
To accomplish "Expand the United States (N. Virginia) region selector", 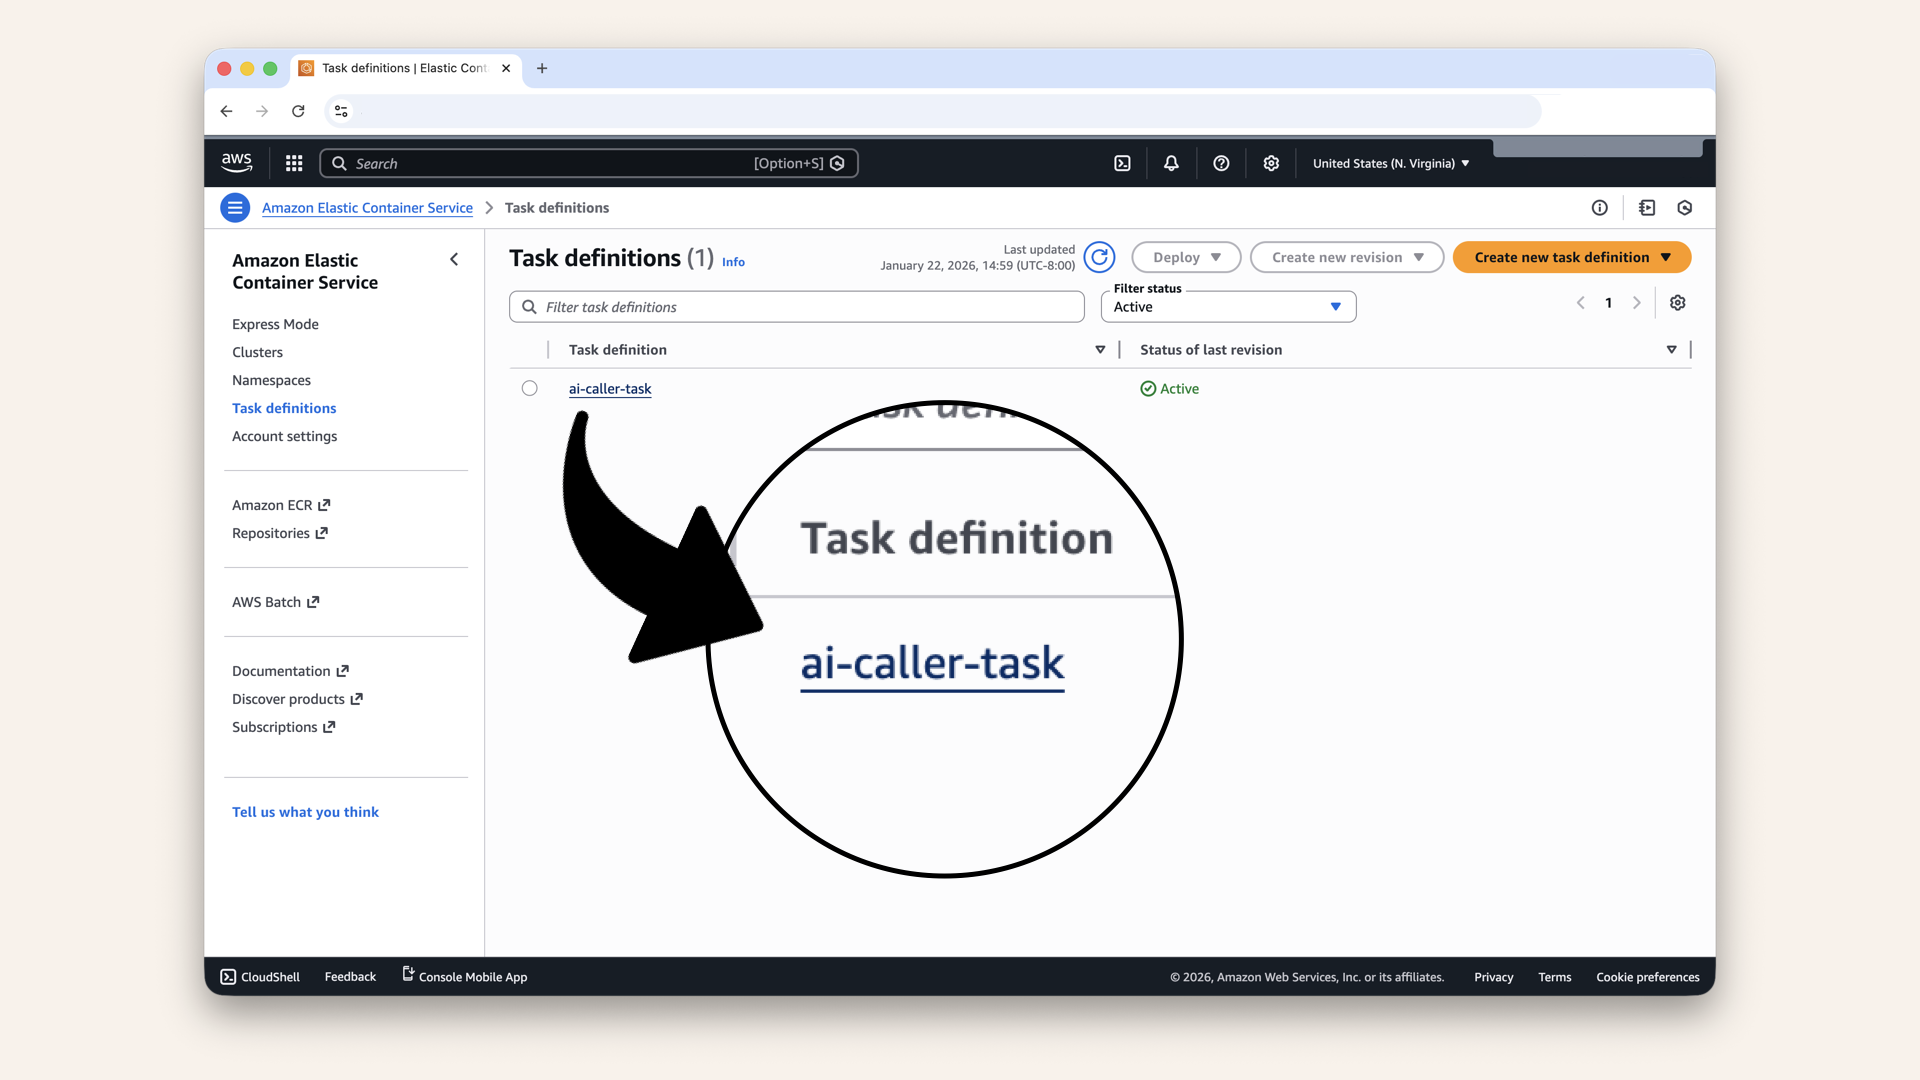I will pos(1390,163).
